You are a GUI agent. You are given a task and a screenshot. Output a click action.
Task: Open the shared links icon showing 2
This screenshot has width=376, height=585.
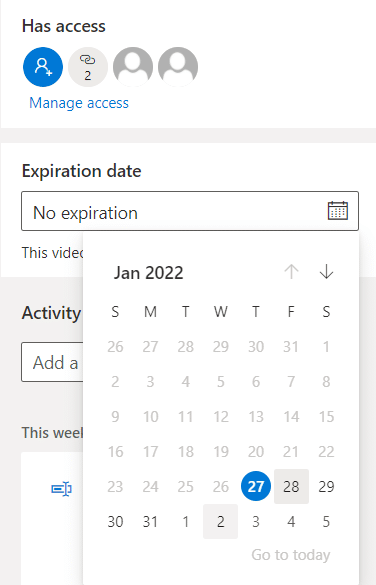click(88, 67)
